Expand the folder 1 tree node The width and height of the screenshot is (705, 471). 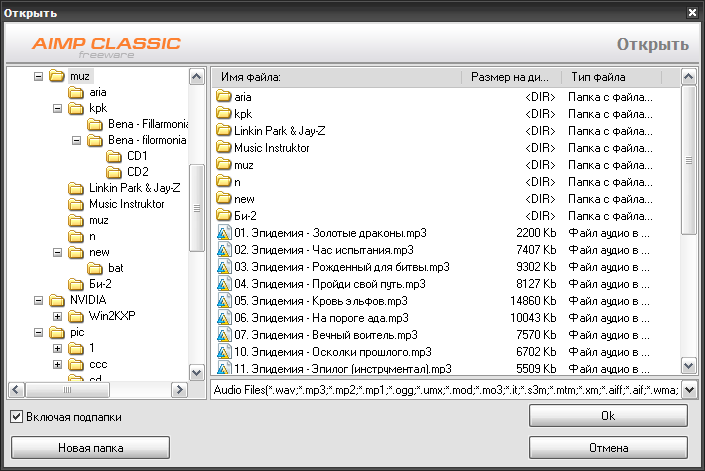[x=58, y=348]
